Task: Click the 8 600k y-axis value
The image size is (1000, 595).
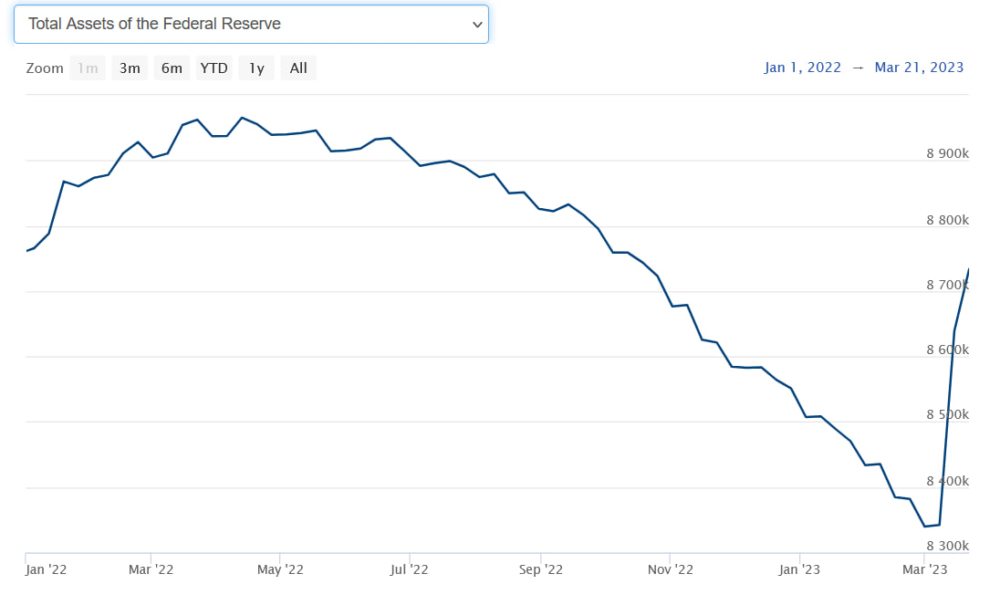Action: pyautogui.click(x=948, y=350)
